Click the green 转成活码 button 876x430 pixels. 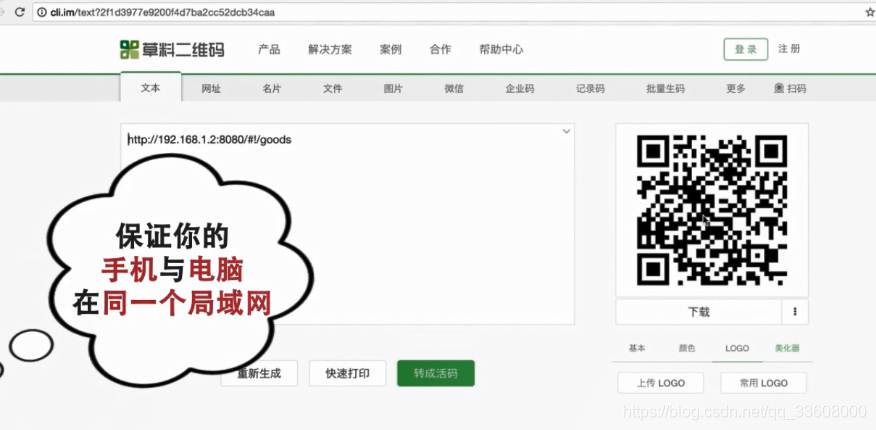tap(436, 374)
